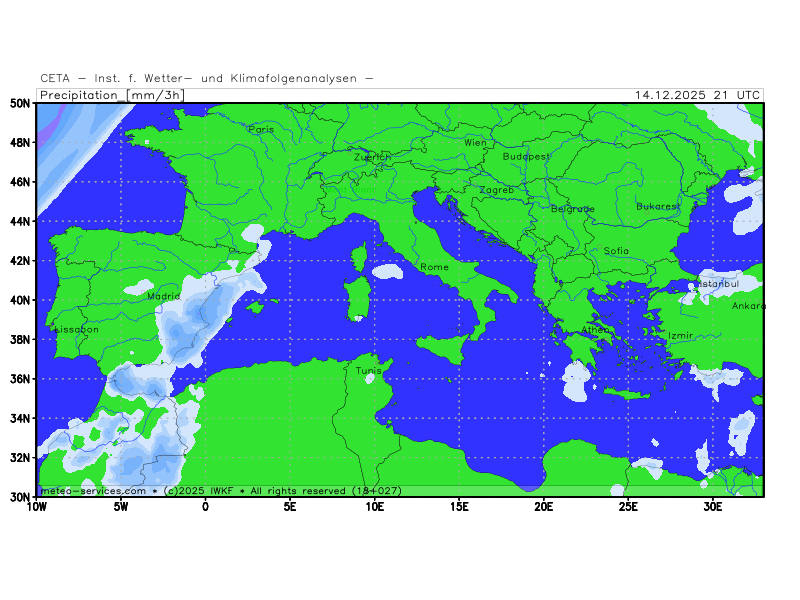Click the 50N latitude axis label
This screenshot has height=600, width=800.
(x=20, y=103)
